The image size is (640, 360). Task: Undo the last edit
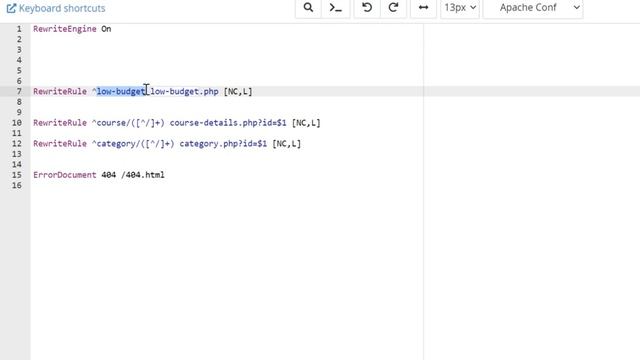pyautogui.click(x=367, y=8)
